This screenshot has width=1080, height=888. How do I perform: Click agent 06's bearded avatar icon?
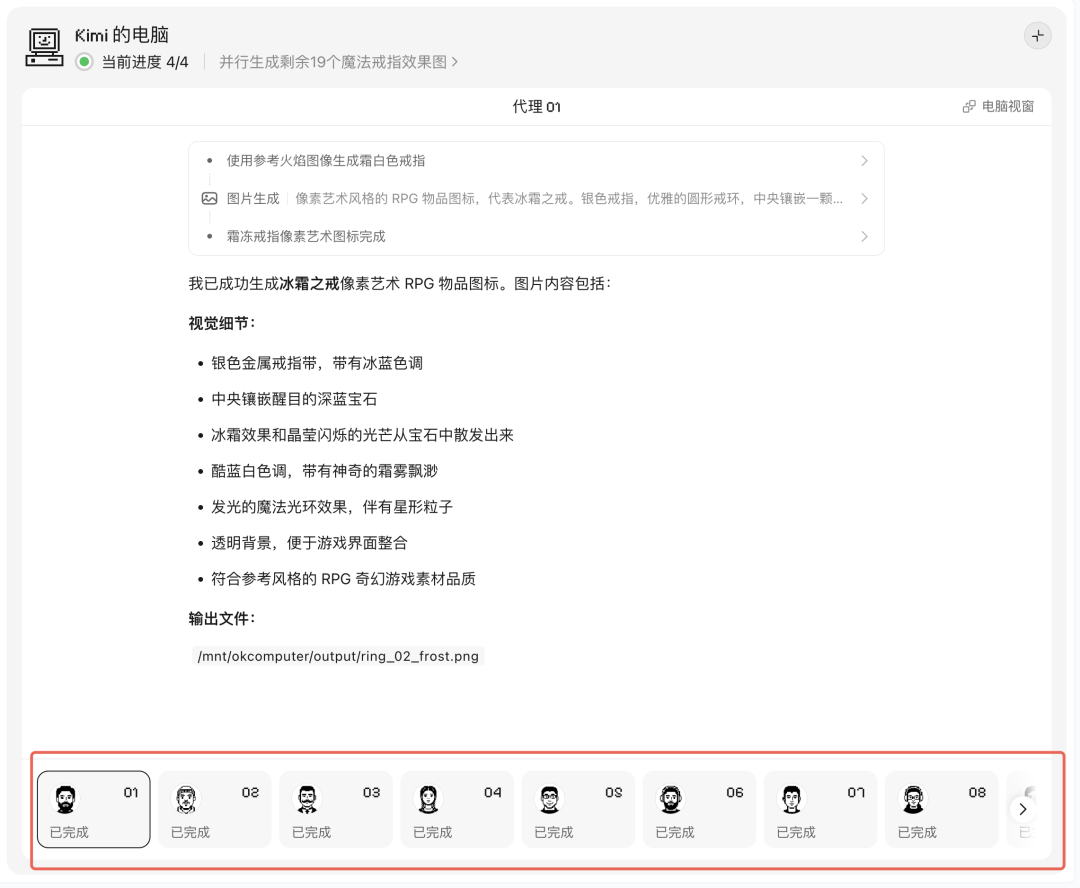(672, 799)
